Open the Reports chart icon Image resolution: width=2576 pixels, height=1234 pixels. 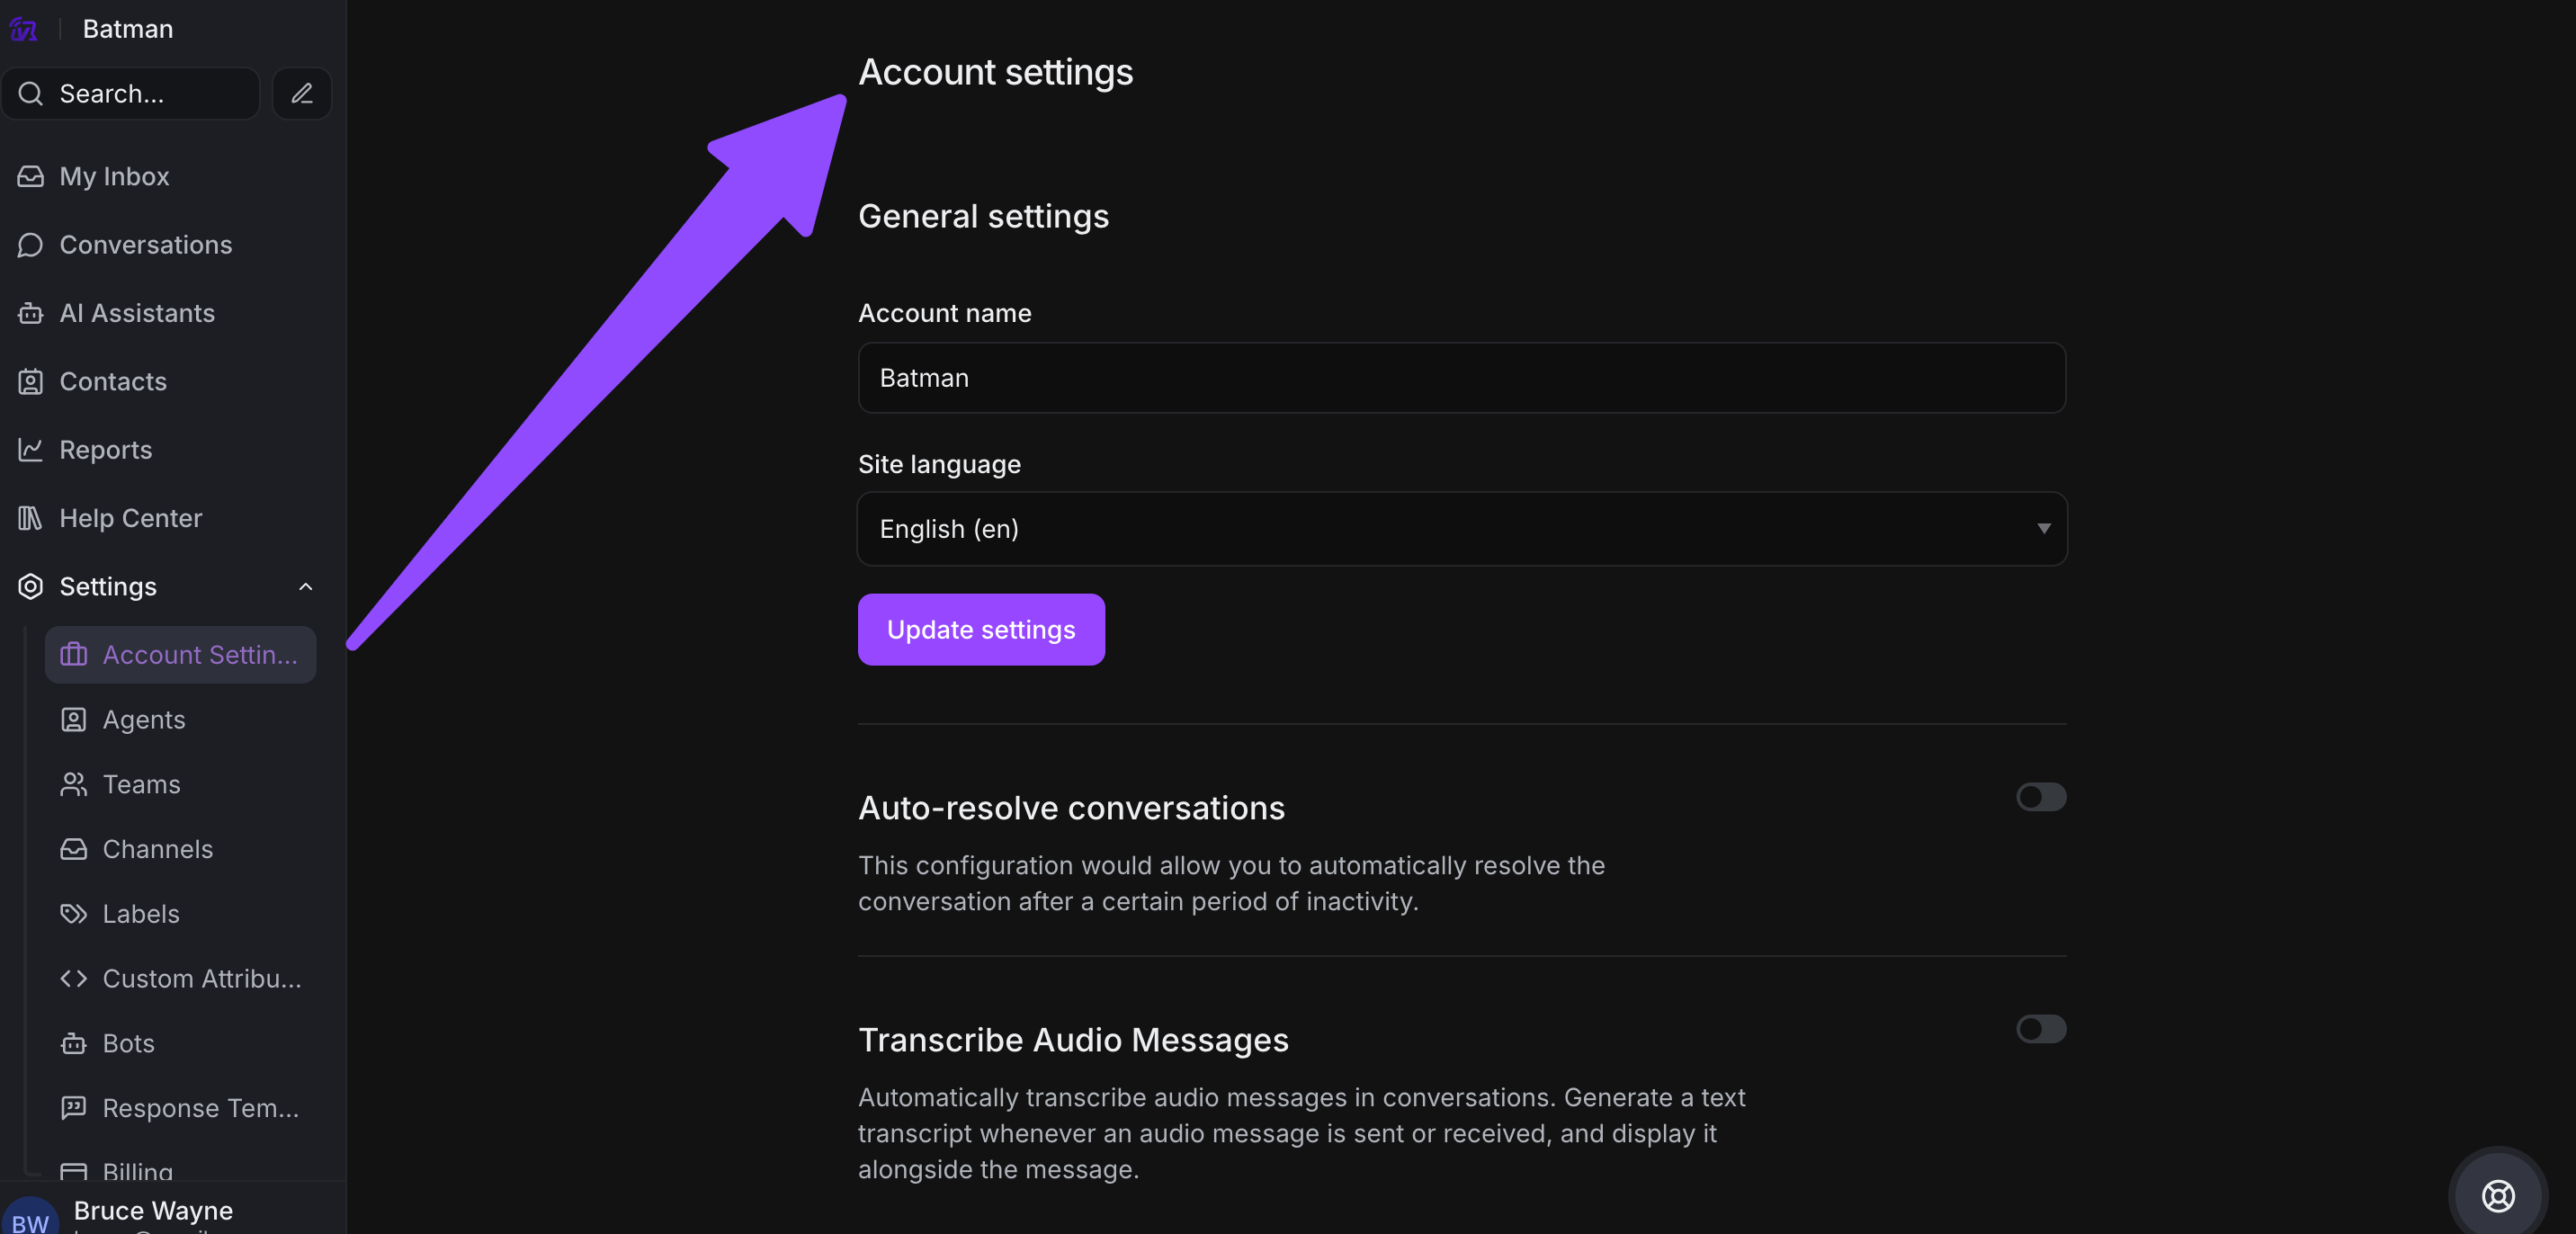click(x=30, y=450)
